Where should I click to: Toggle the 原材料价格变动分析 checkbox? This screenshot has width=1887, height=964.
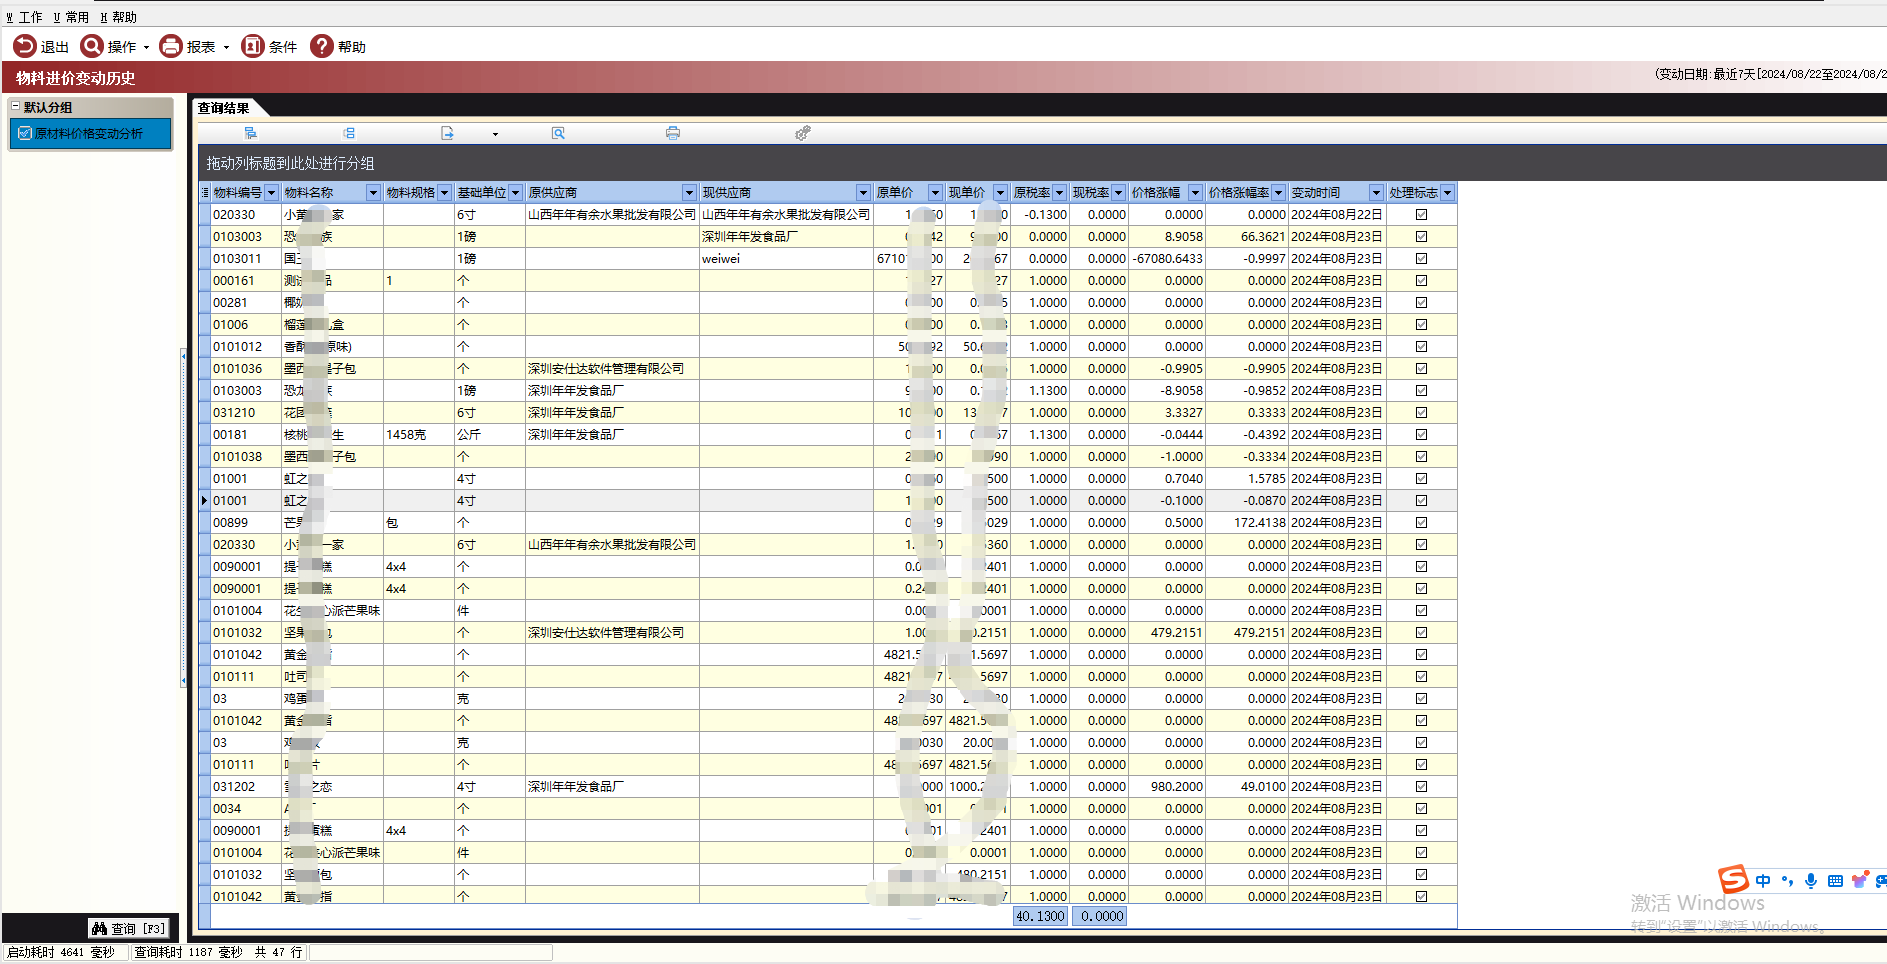click(25, 133)
